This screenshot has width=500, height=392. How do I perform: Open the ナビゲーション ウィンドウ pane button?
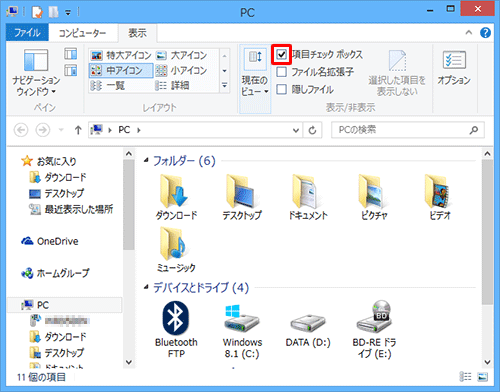(x=36, y=72)
